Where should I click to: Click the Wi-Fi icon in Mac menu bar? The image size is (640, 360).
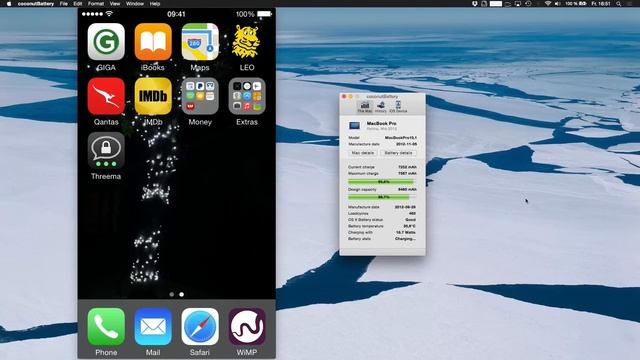[548, 4]
